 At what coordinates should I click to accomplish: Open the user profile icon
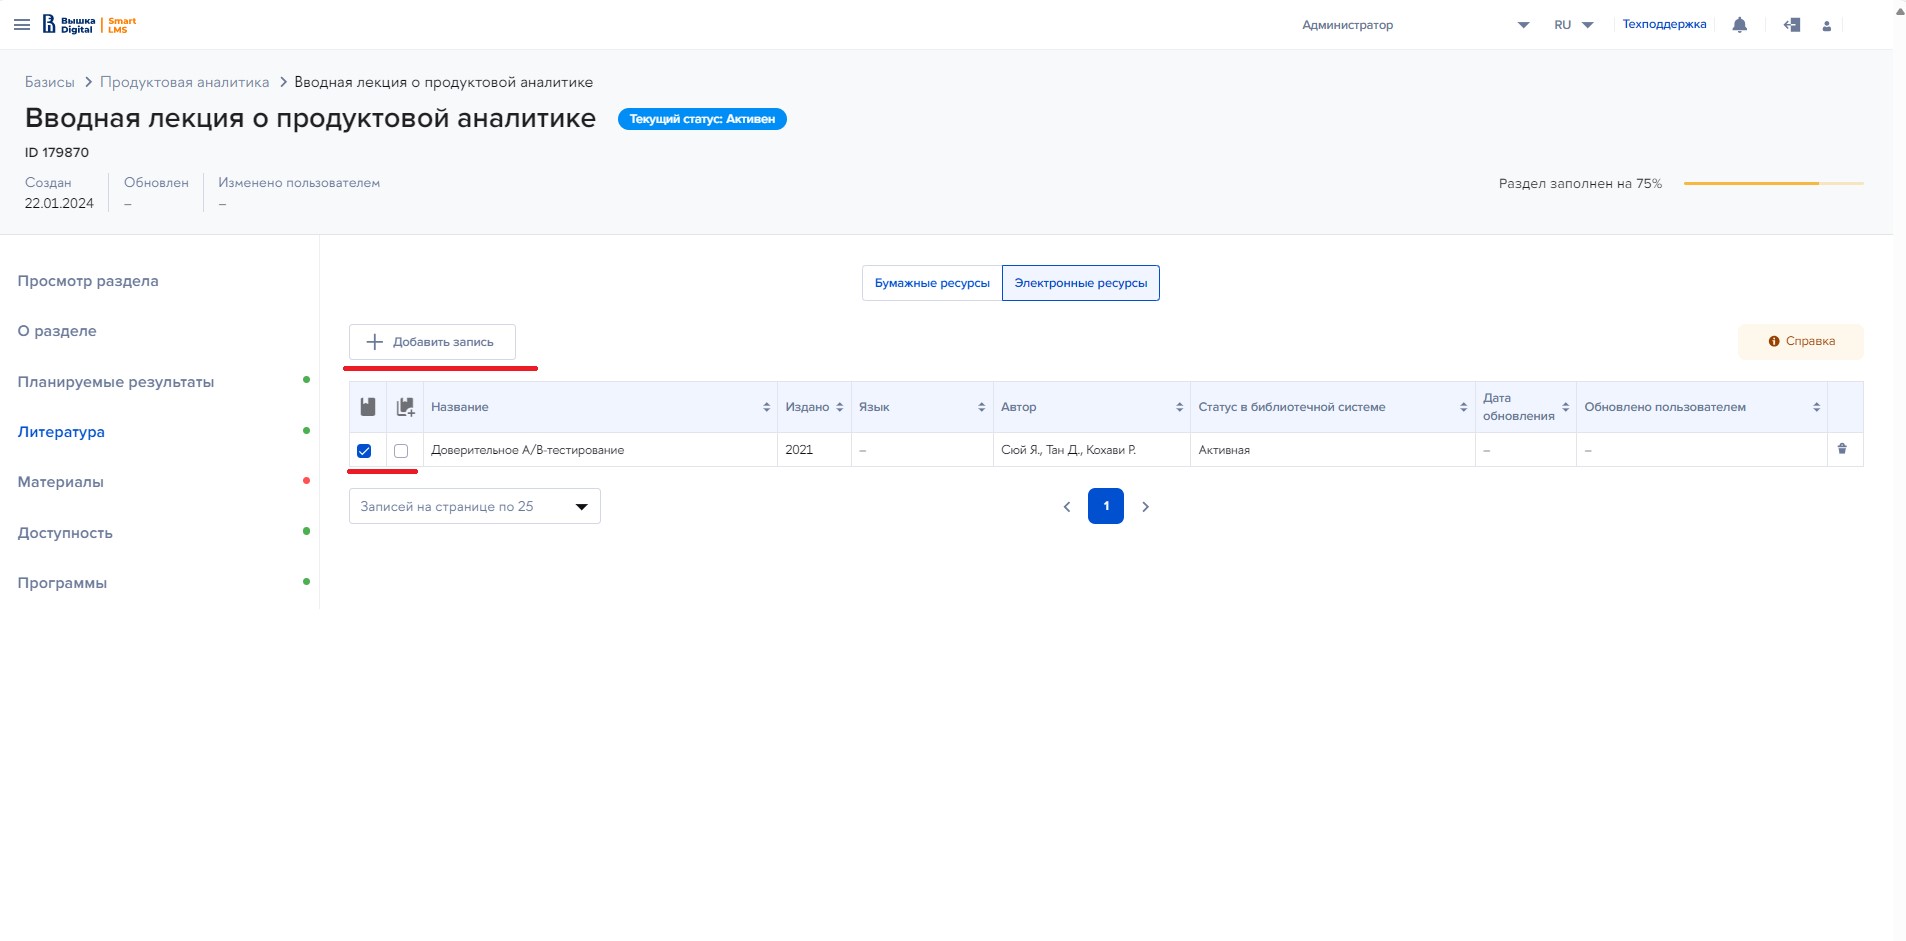[1826, 26]
